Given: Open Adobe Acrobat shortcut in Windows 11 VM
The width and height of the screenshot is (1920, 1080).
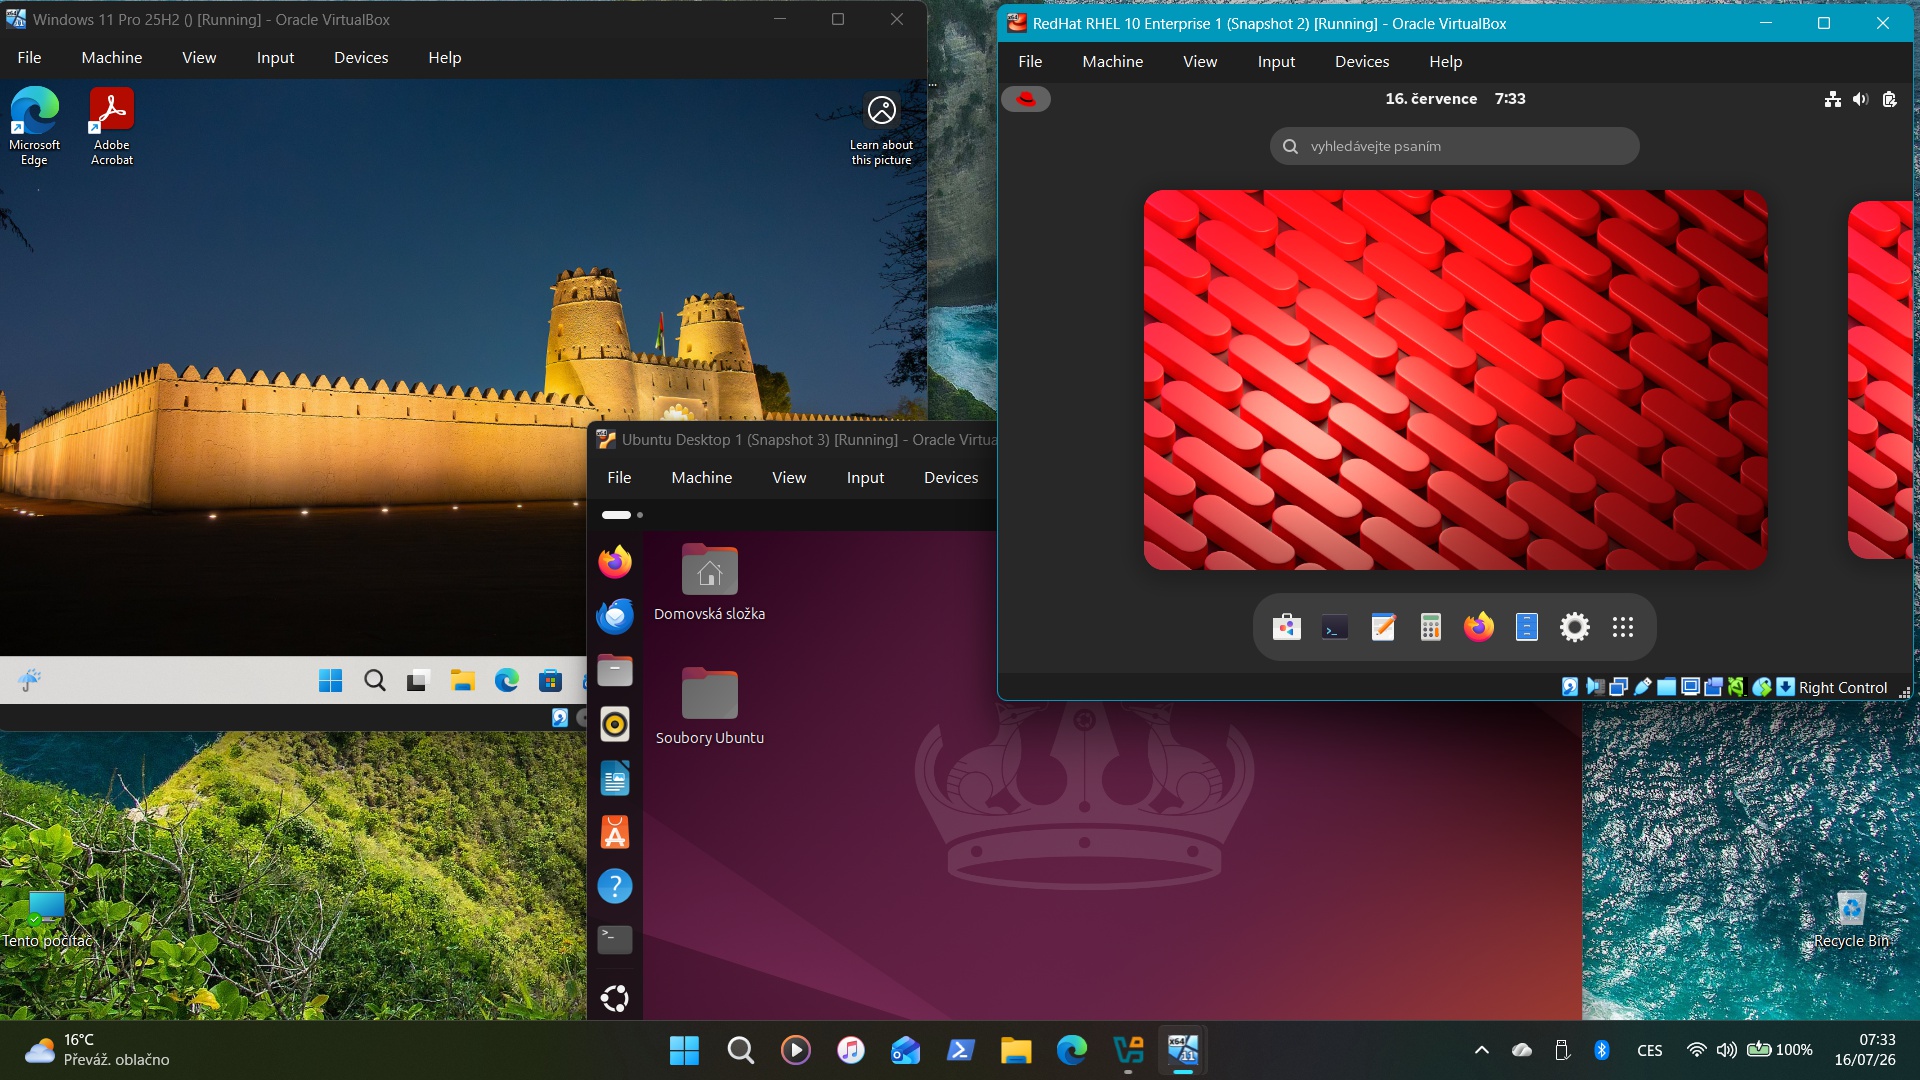Looking at the screenshot, I should [x=112, y=126].
